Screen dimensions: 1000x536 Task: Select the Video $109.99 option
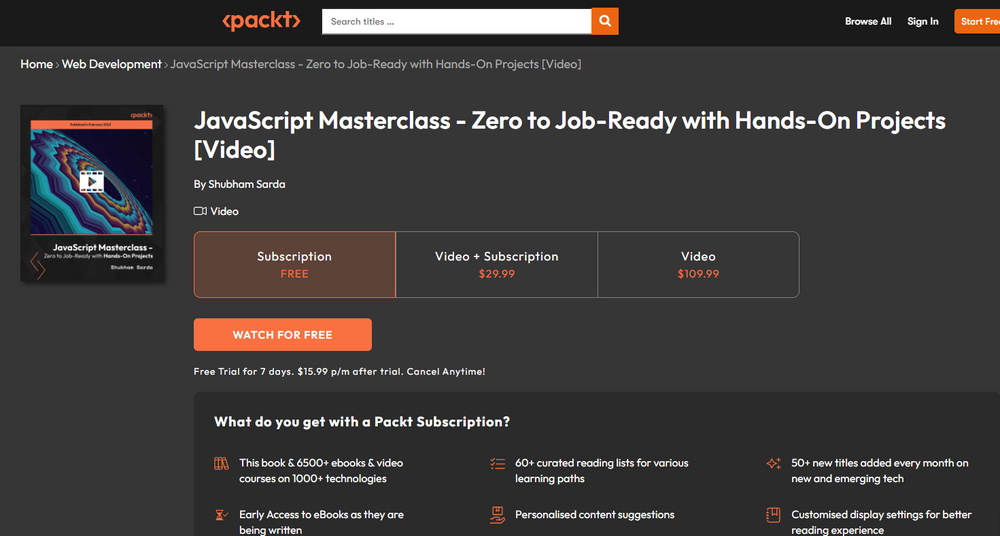pyautogui.click(x=698, y=264)
